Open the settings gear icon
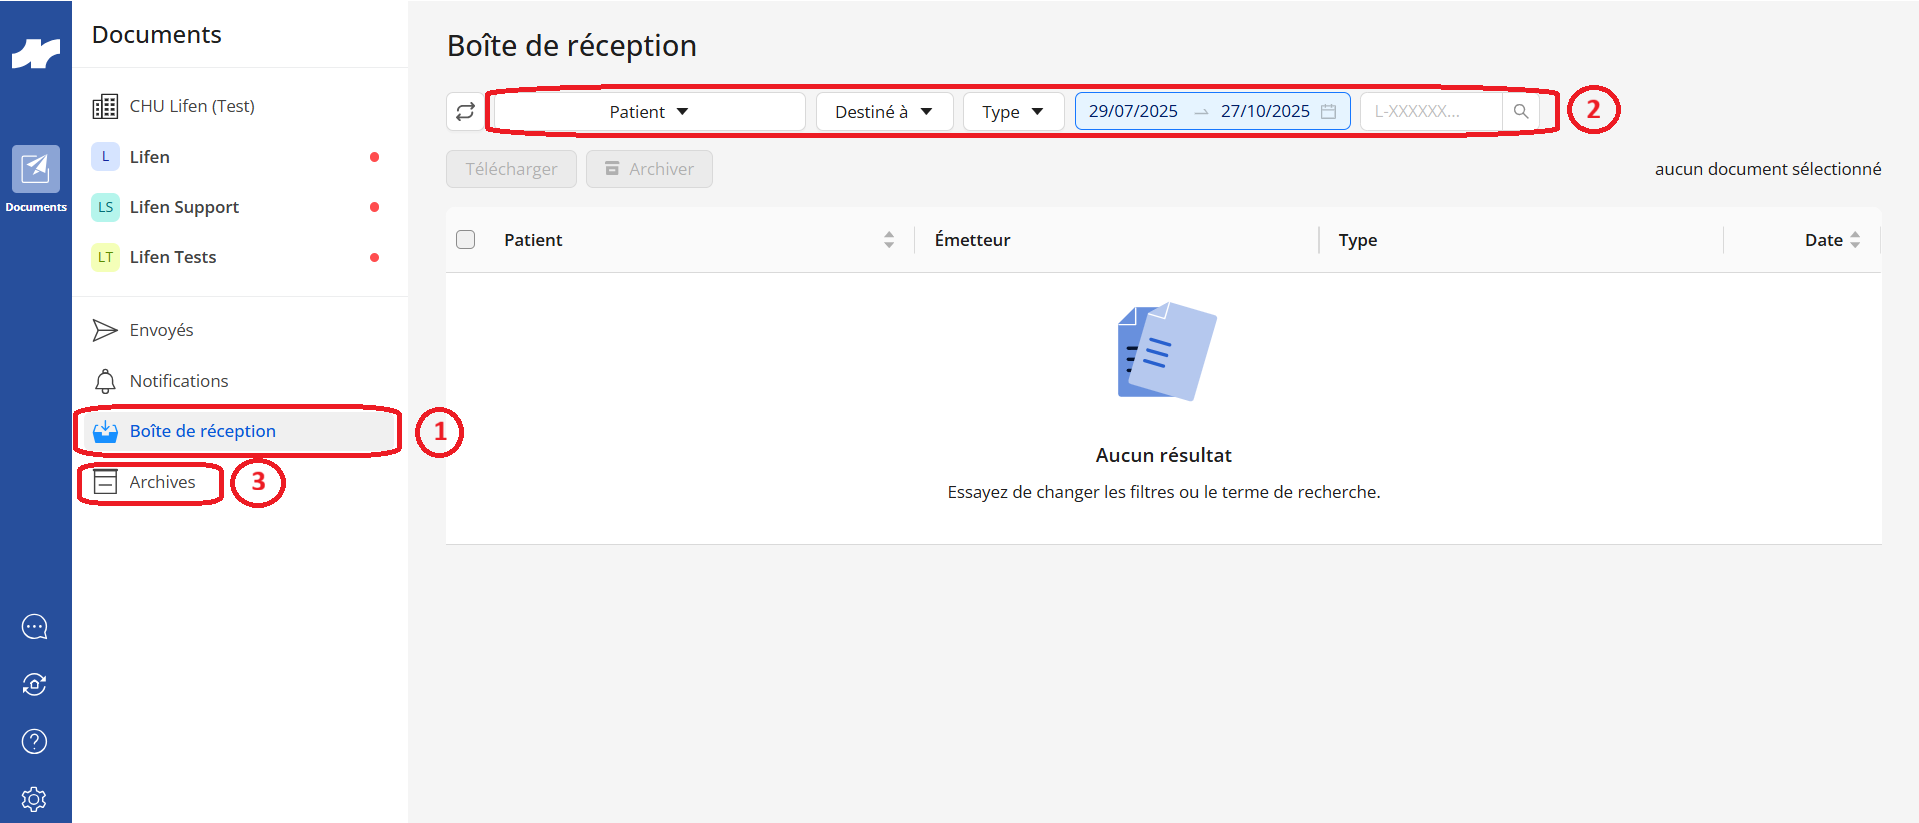 (x=35, y=799)
